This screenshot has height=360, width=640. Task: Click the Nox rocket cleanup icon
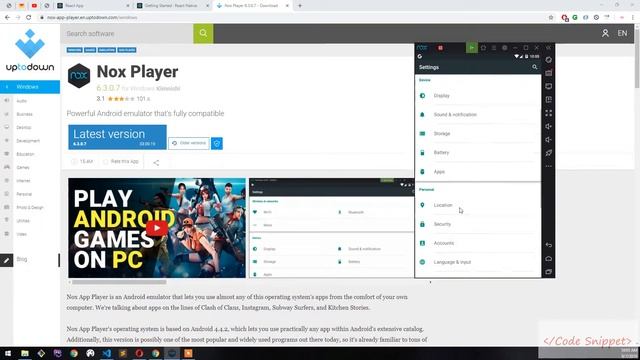549,153
